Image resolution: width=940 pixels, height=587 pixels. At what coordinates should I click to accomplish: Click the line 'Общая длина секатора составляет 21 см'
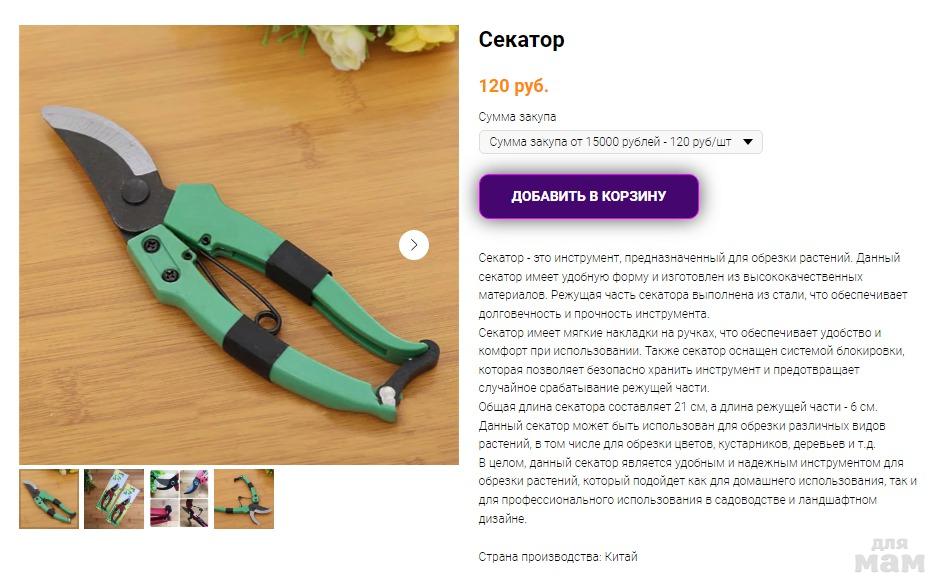pos(678,407)
